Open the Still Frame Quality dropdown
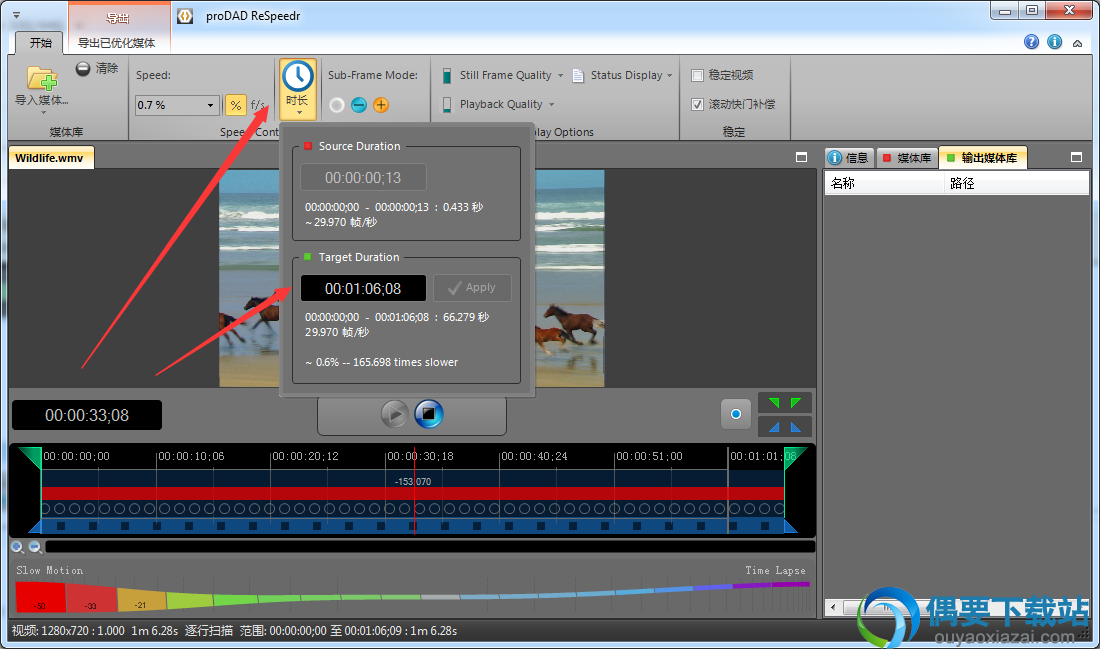The height and width of the screenshot is (649, 1100). pos(502,75)
